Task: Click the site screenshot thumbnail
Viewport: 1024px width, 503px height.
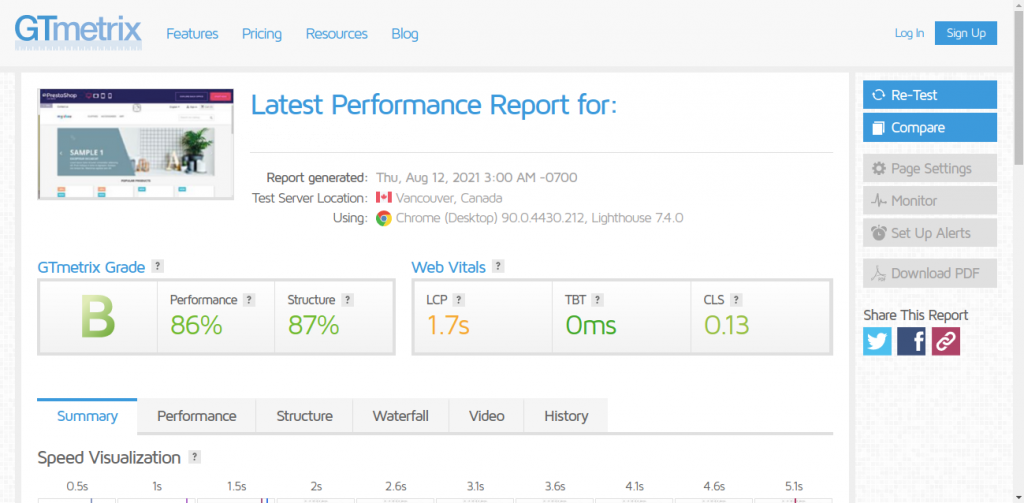Action: [136, 144]
